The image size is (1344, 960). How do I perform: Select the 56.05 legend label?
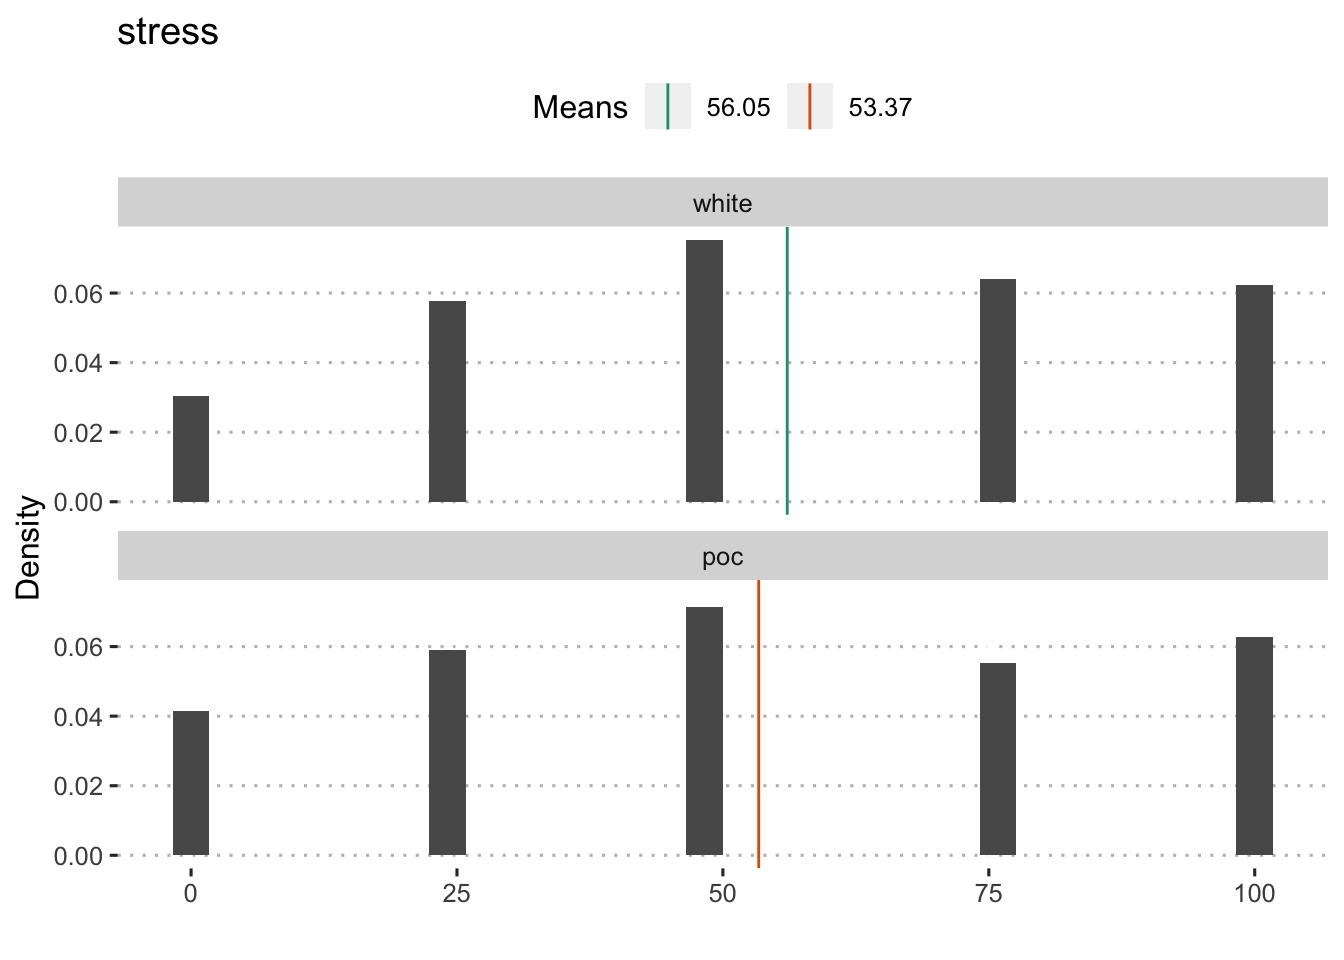[x=738, y=108]
